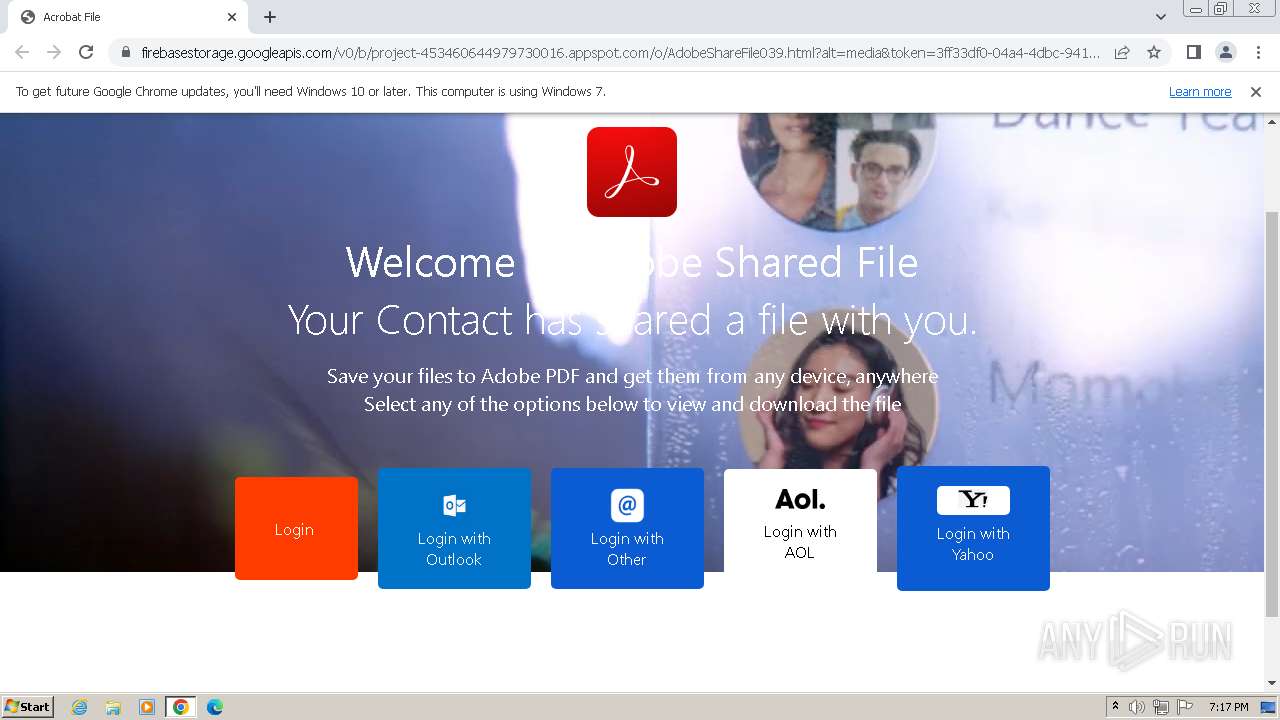1280x720 pixels.
Task: Click 'Select any of the options below' text
Action: [x=632, y=404]
